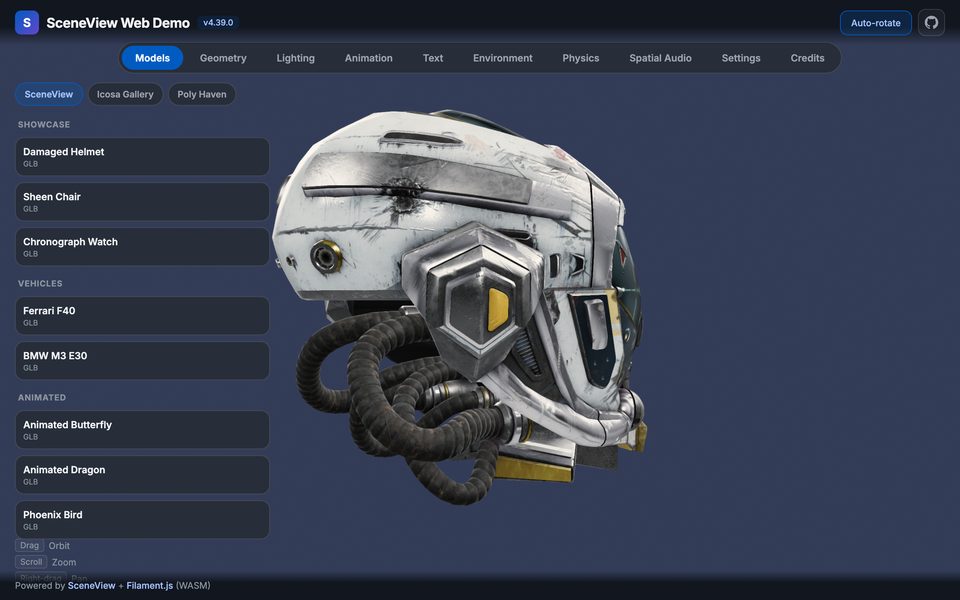Open the Settings tab

point(741,58)
